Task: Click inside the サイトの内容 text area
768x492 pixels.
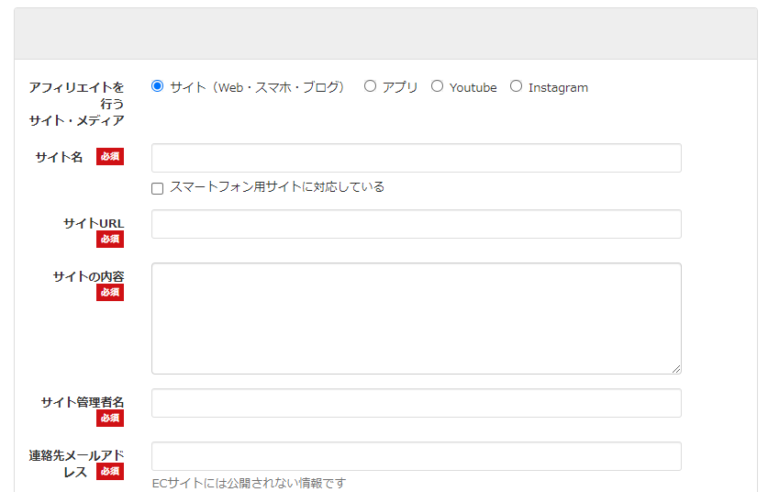Action: [416, 318]
